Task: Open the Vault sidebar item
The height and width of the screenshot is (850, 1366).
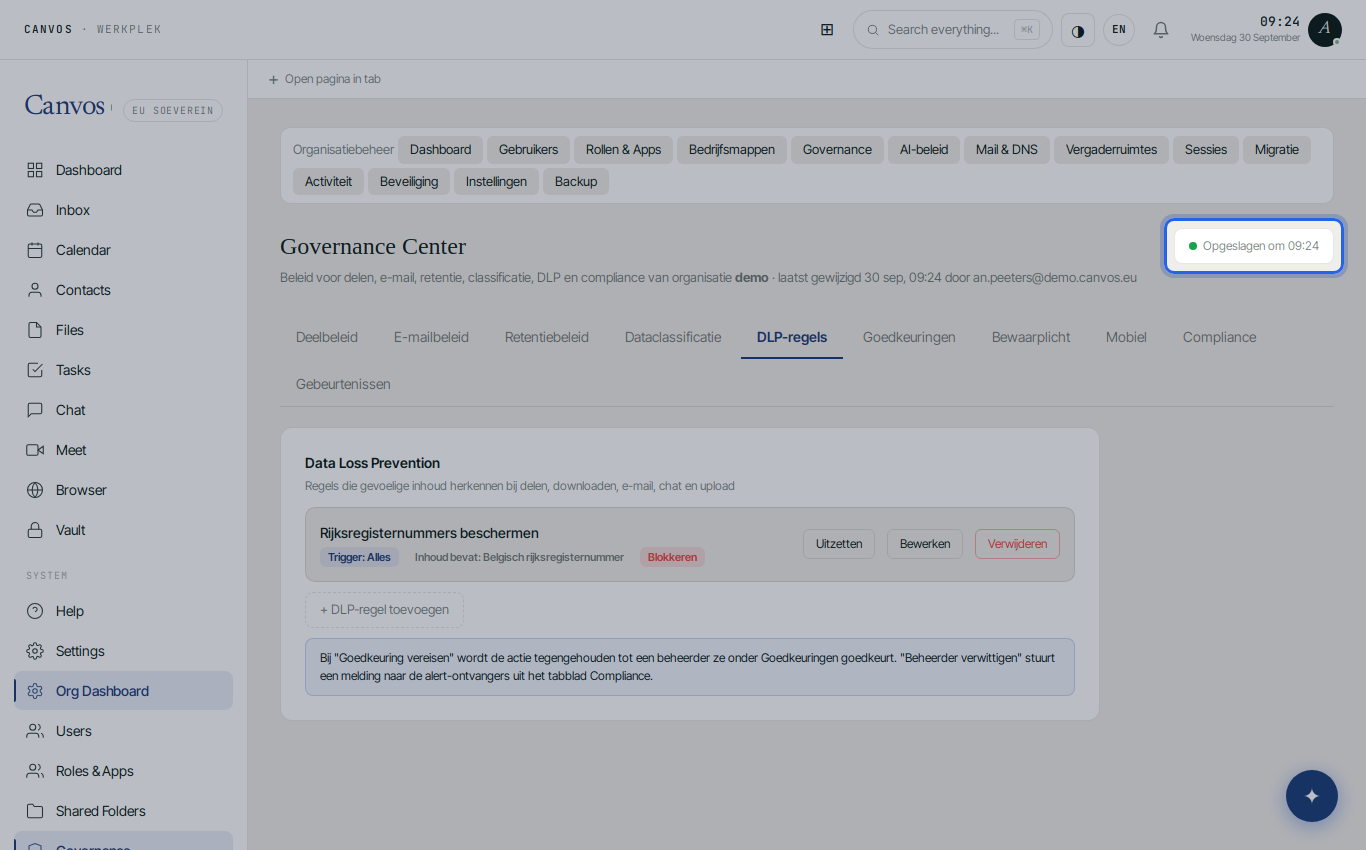Action: point(124,530)
